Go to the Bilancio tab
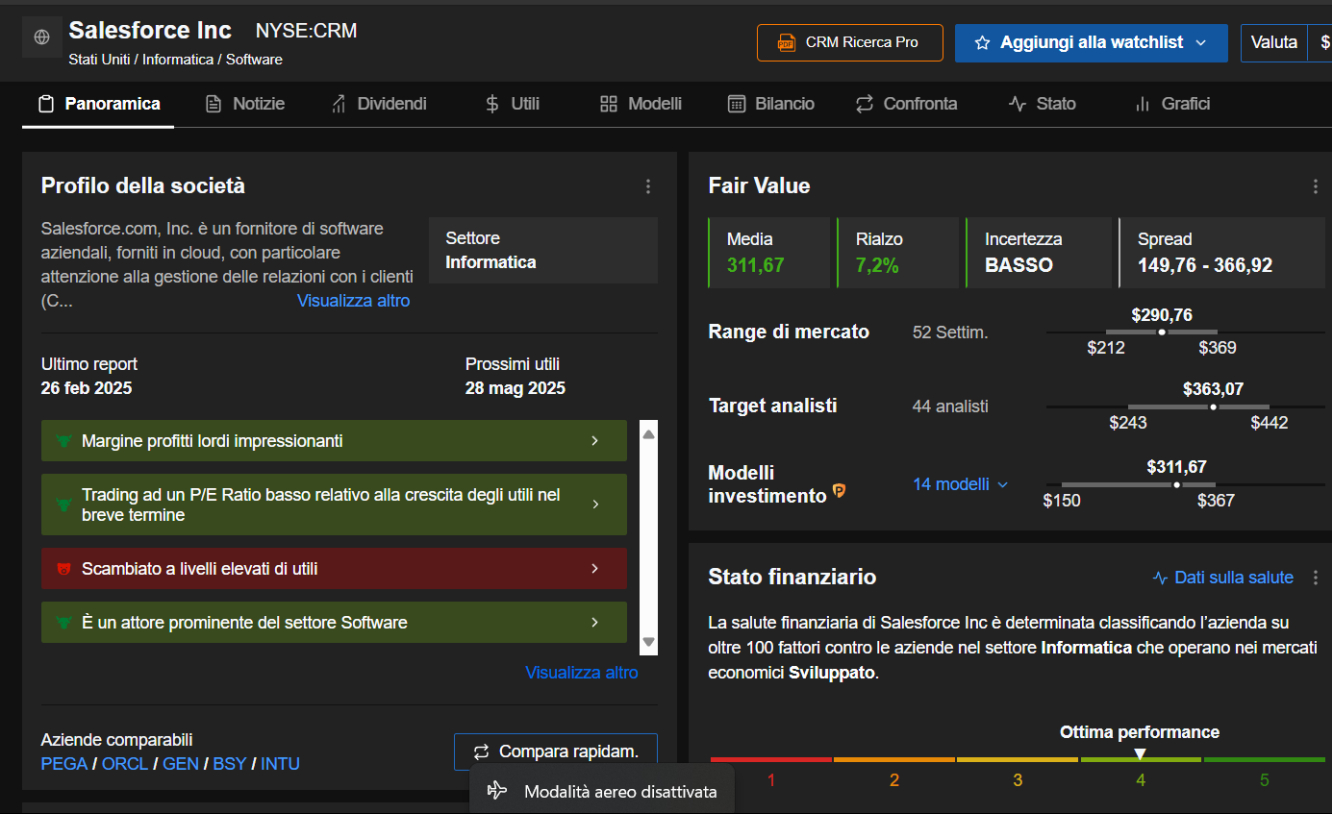This screenshot has width=1332, height=814. click(x=771, y=104)
